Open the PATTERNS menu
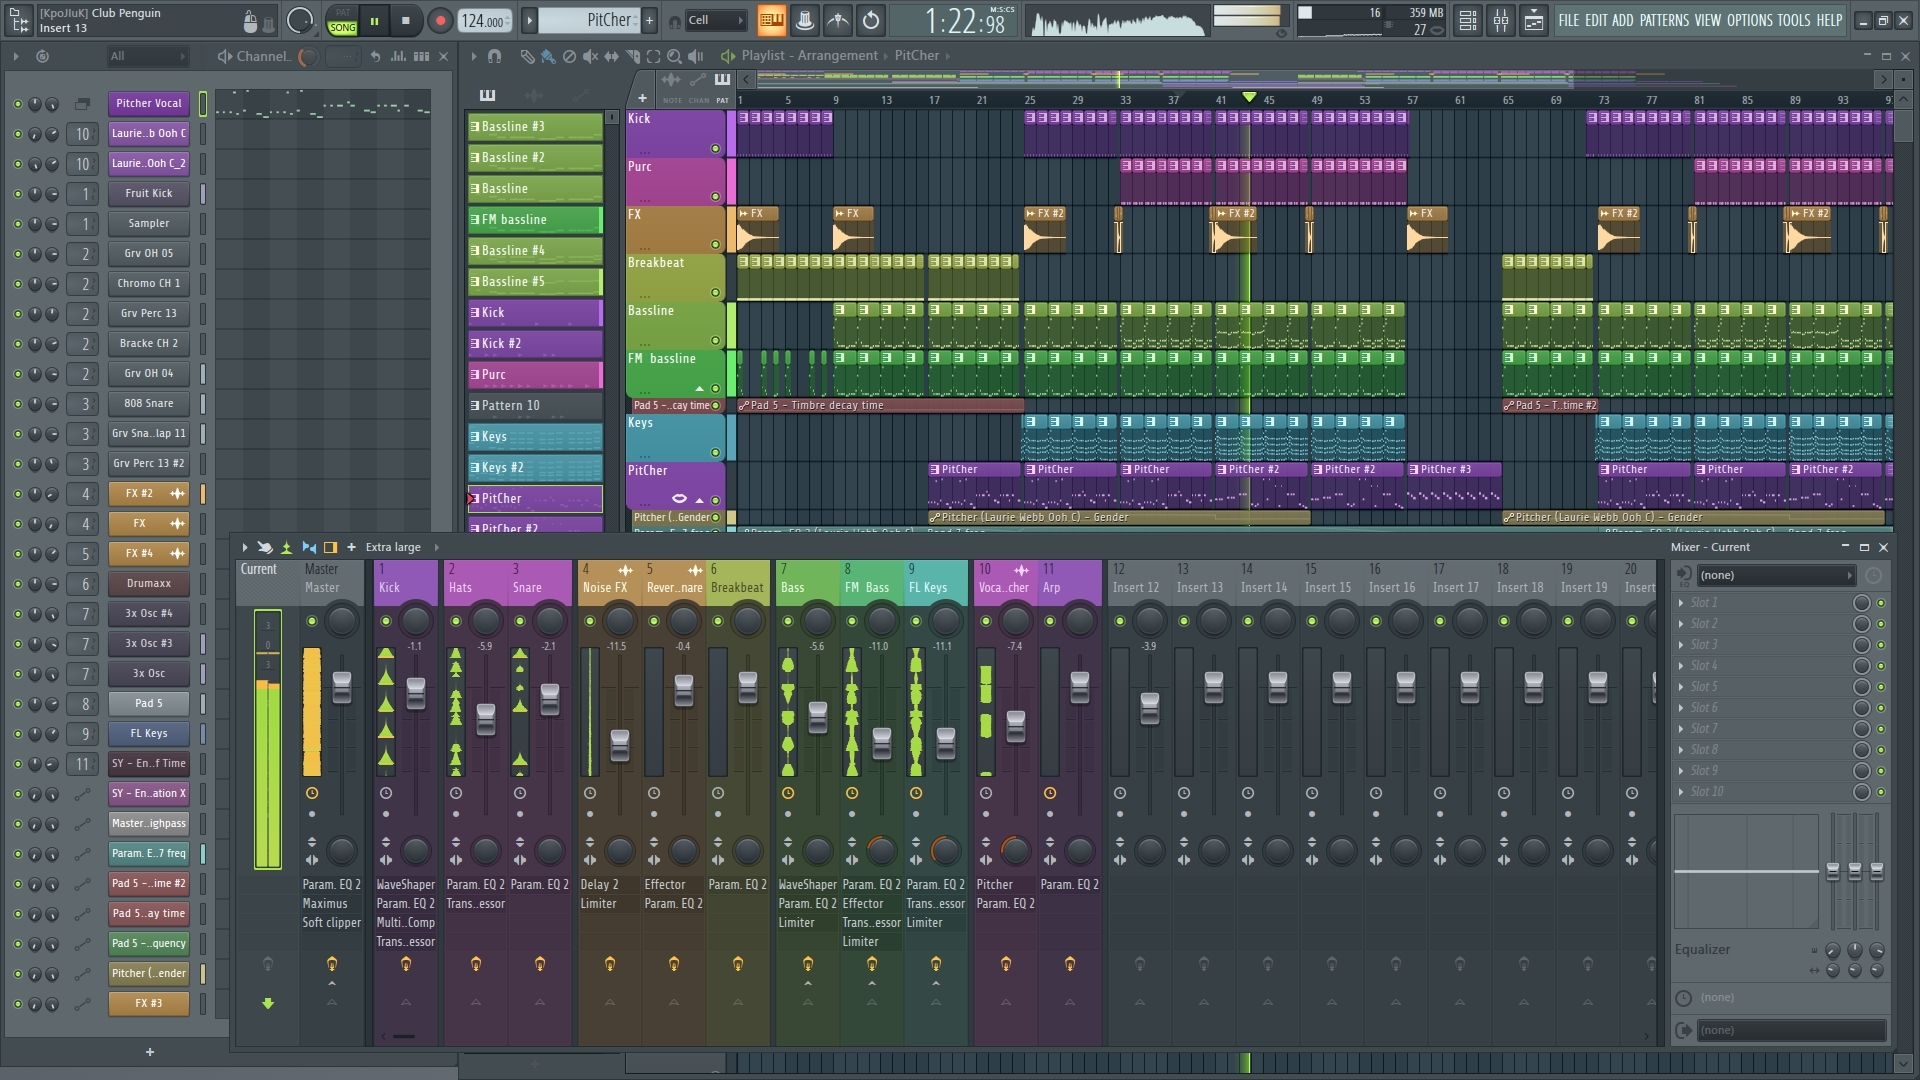The width and height of the screenshot is (1920, 1080). (x=1664, y=20)
